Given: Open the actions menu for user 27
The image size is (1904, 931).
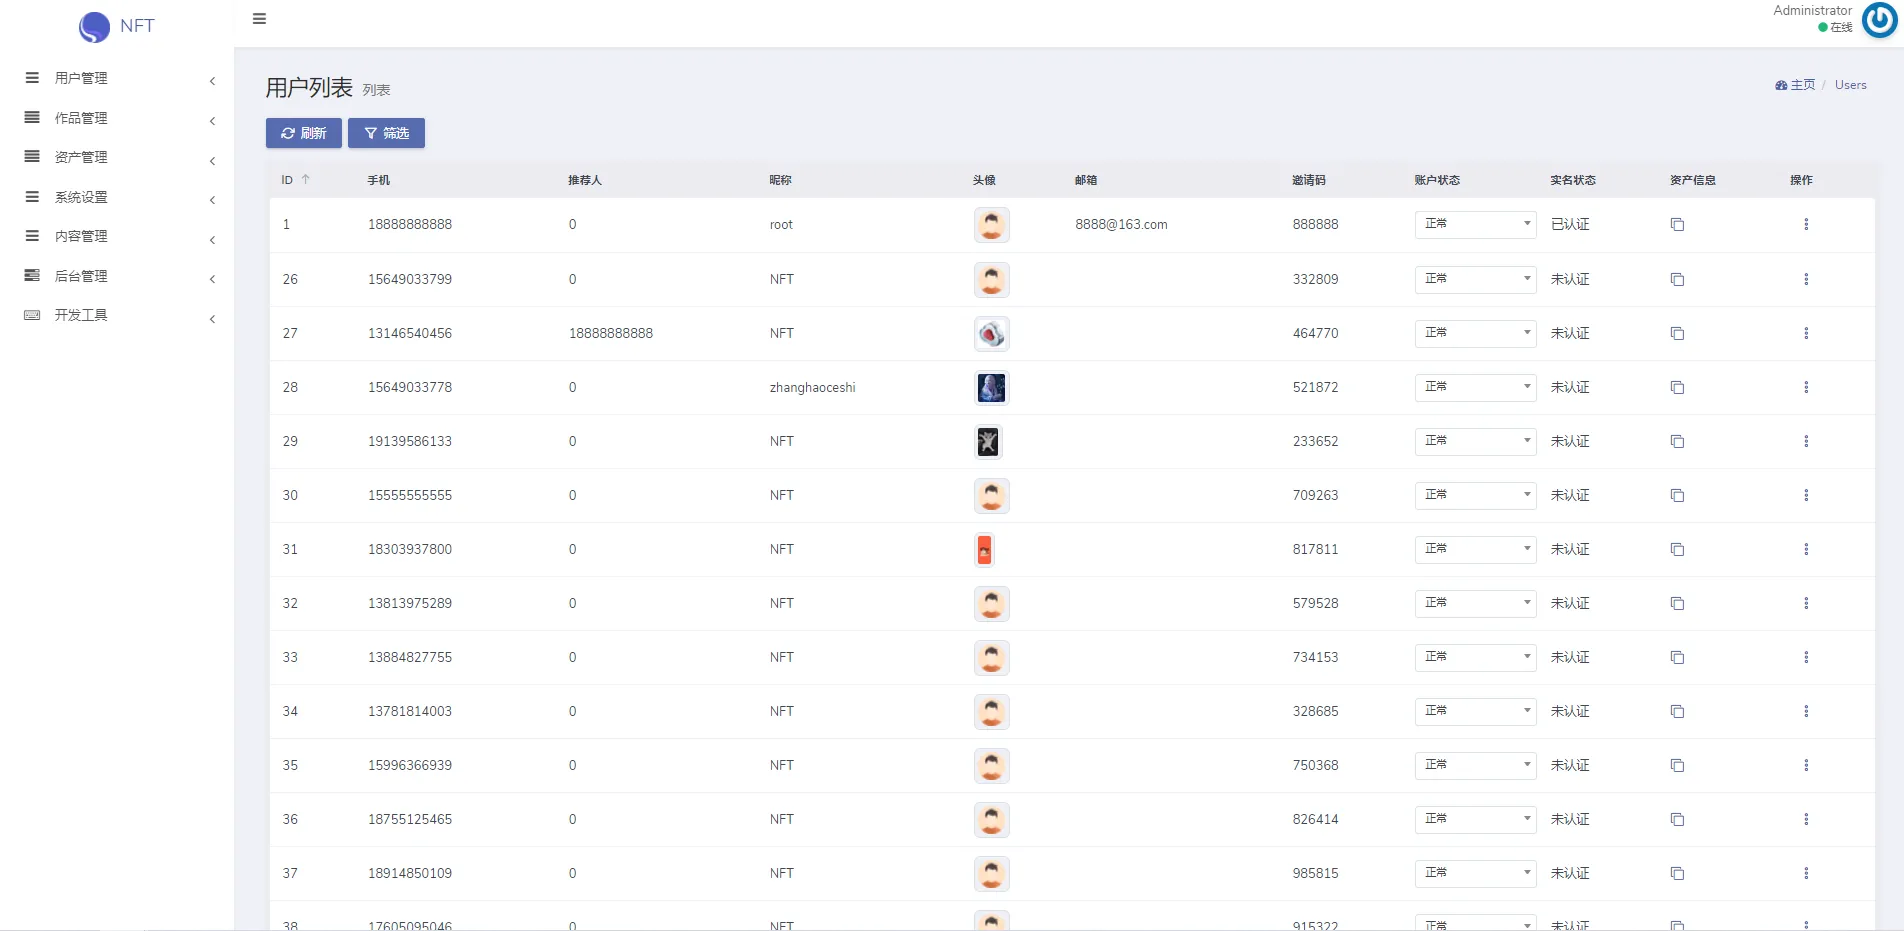Looking at the screenshot, I should (1805, 333).
